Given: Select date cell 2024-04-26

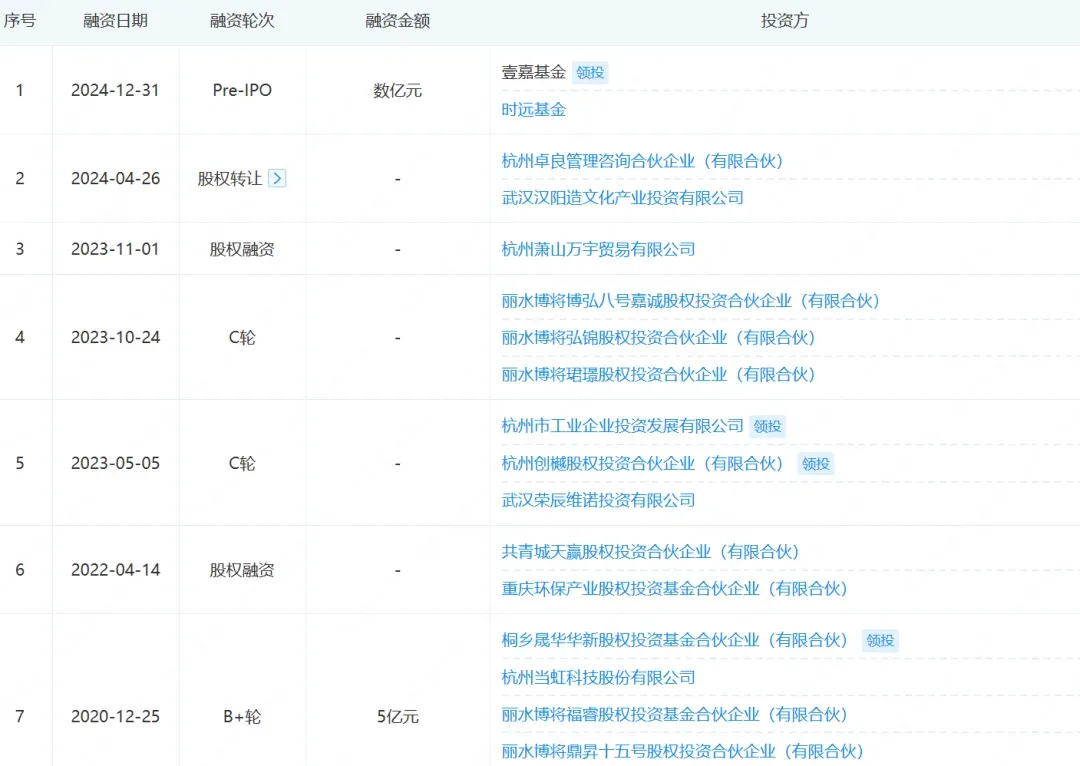Looking at the screenshot, I should coord(116,178).
